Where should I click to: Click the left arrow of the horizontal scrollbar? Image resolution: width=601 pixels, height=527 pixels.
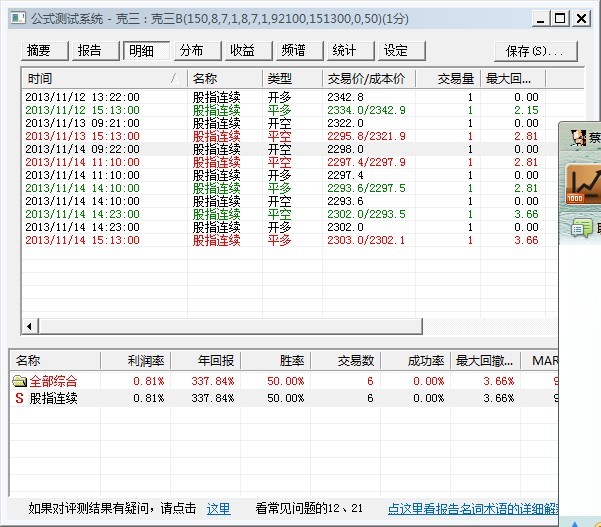[29, 326]
